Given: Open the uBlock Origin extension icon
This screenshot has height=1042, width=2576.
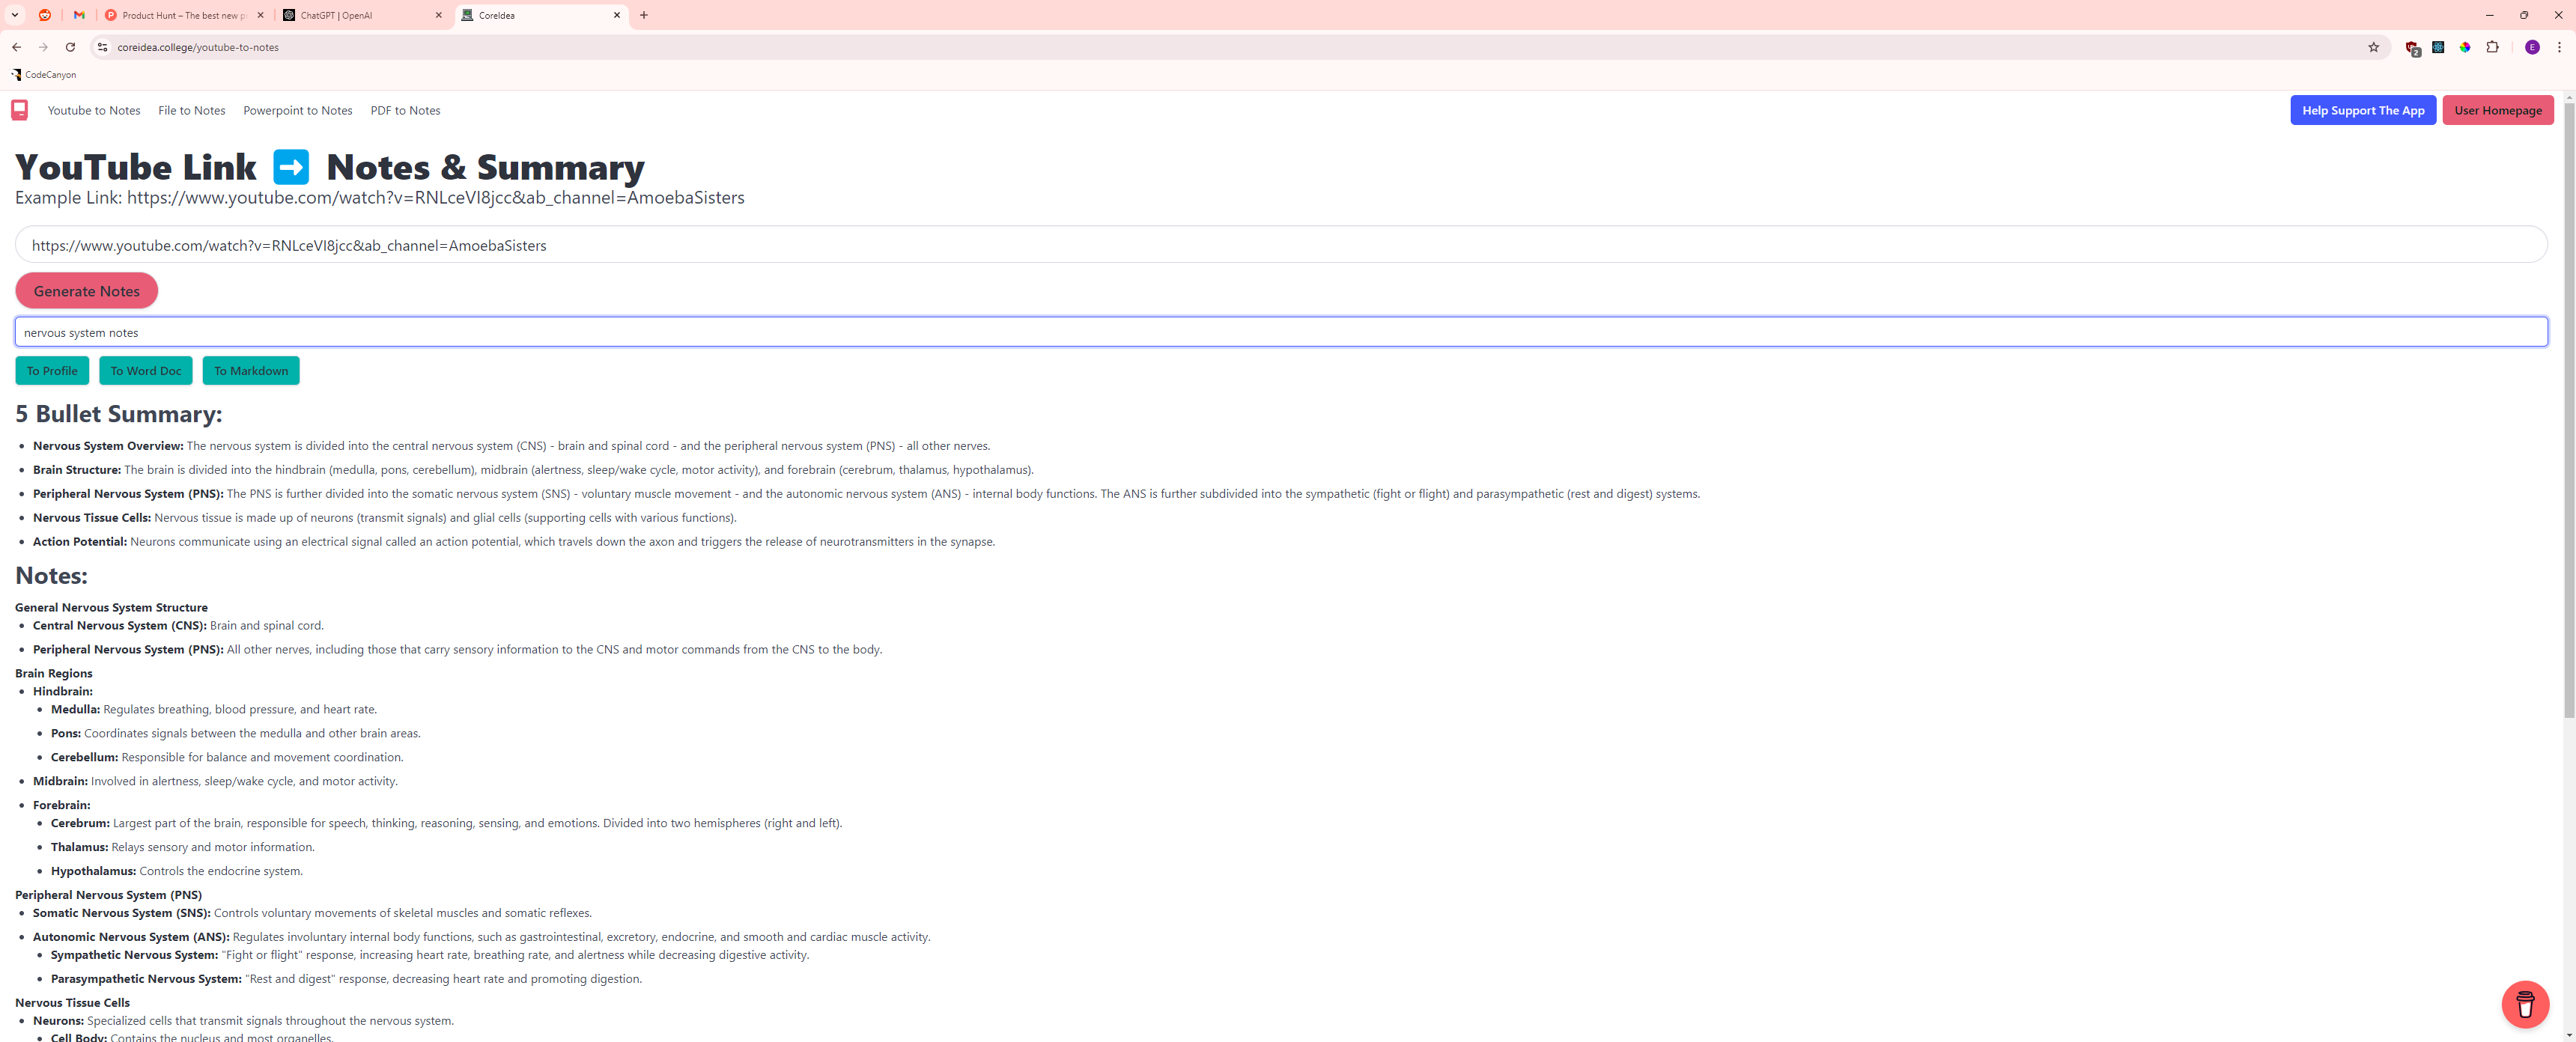Looking at the screenshot, I should click(x=2412, y=47).
